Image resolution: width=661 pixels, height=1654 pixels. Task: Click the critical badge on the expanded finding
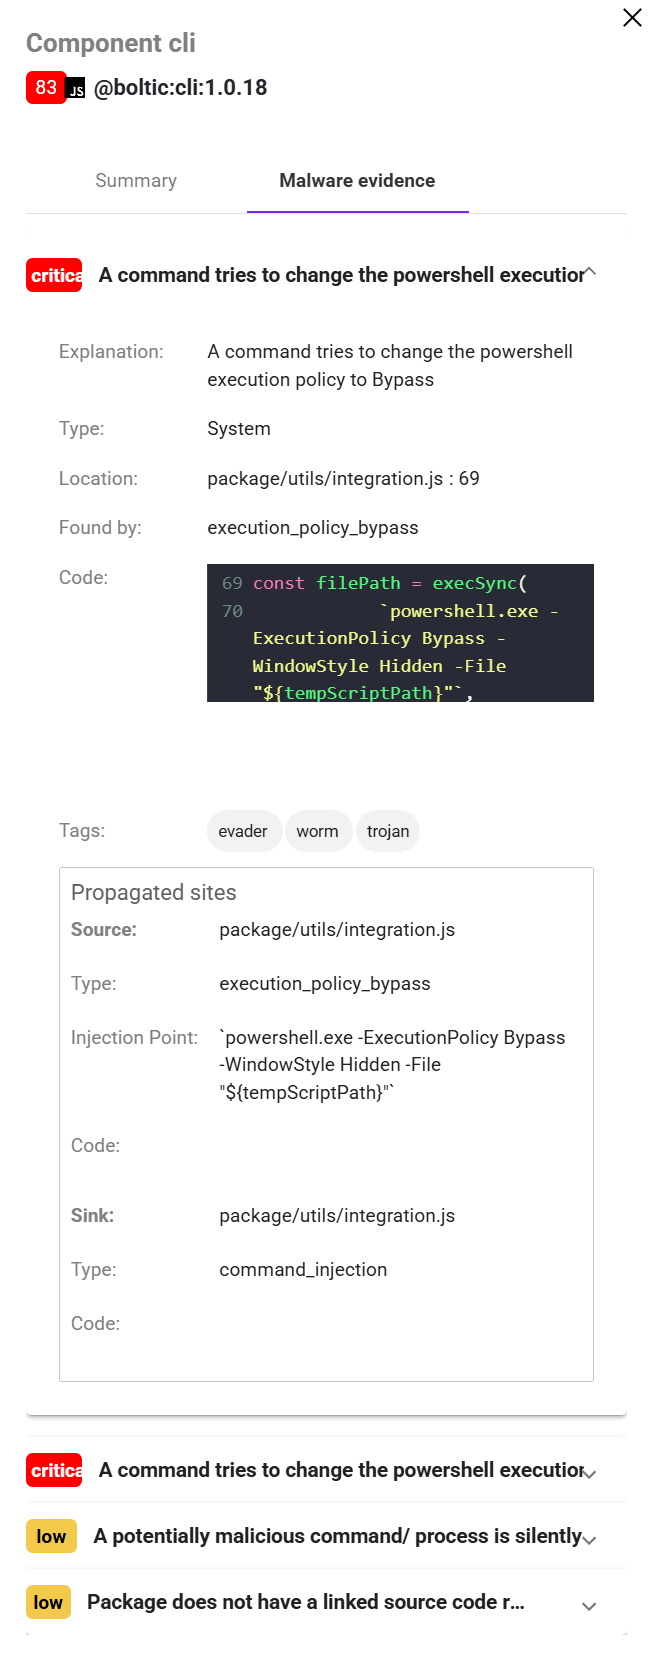pyautogui.click(x=55, y=276)
